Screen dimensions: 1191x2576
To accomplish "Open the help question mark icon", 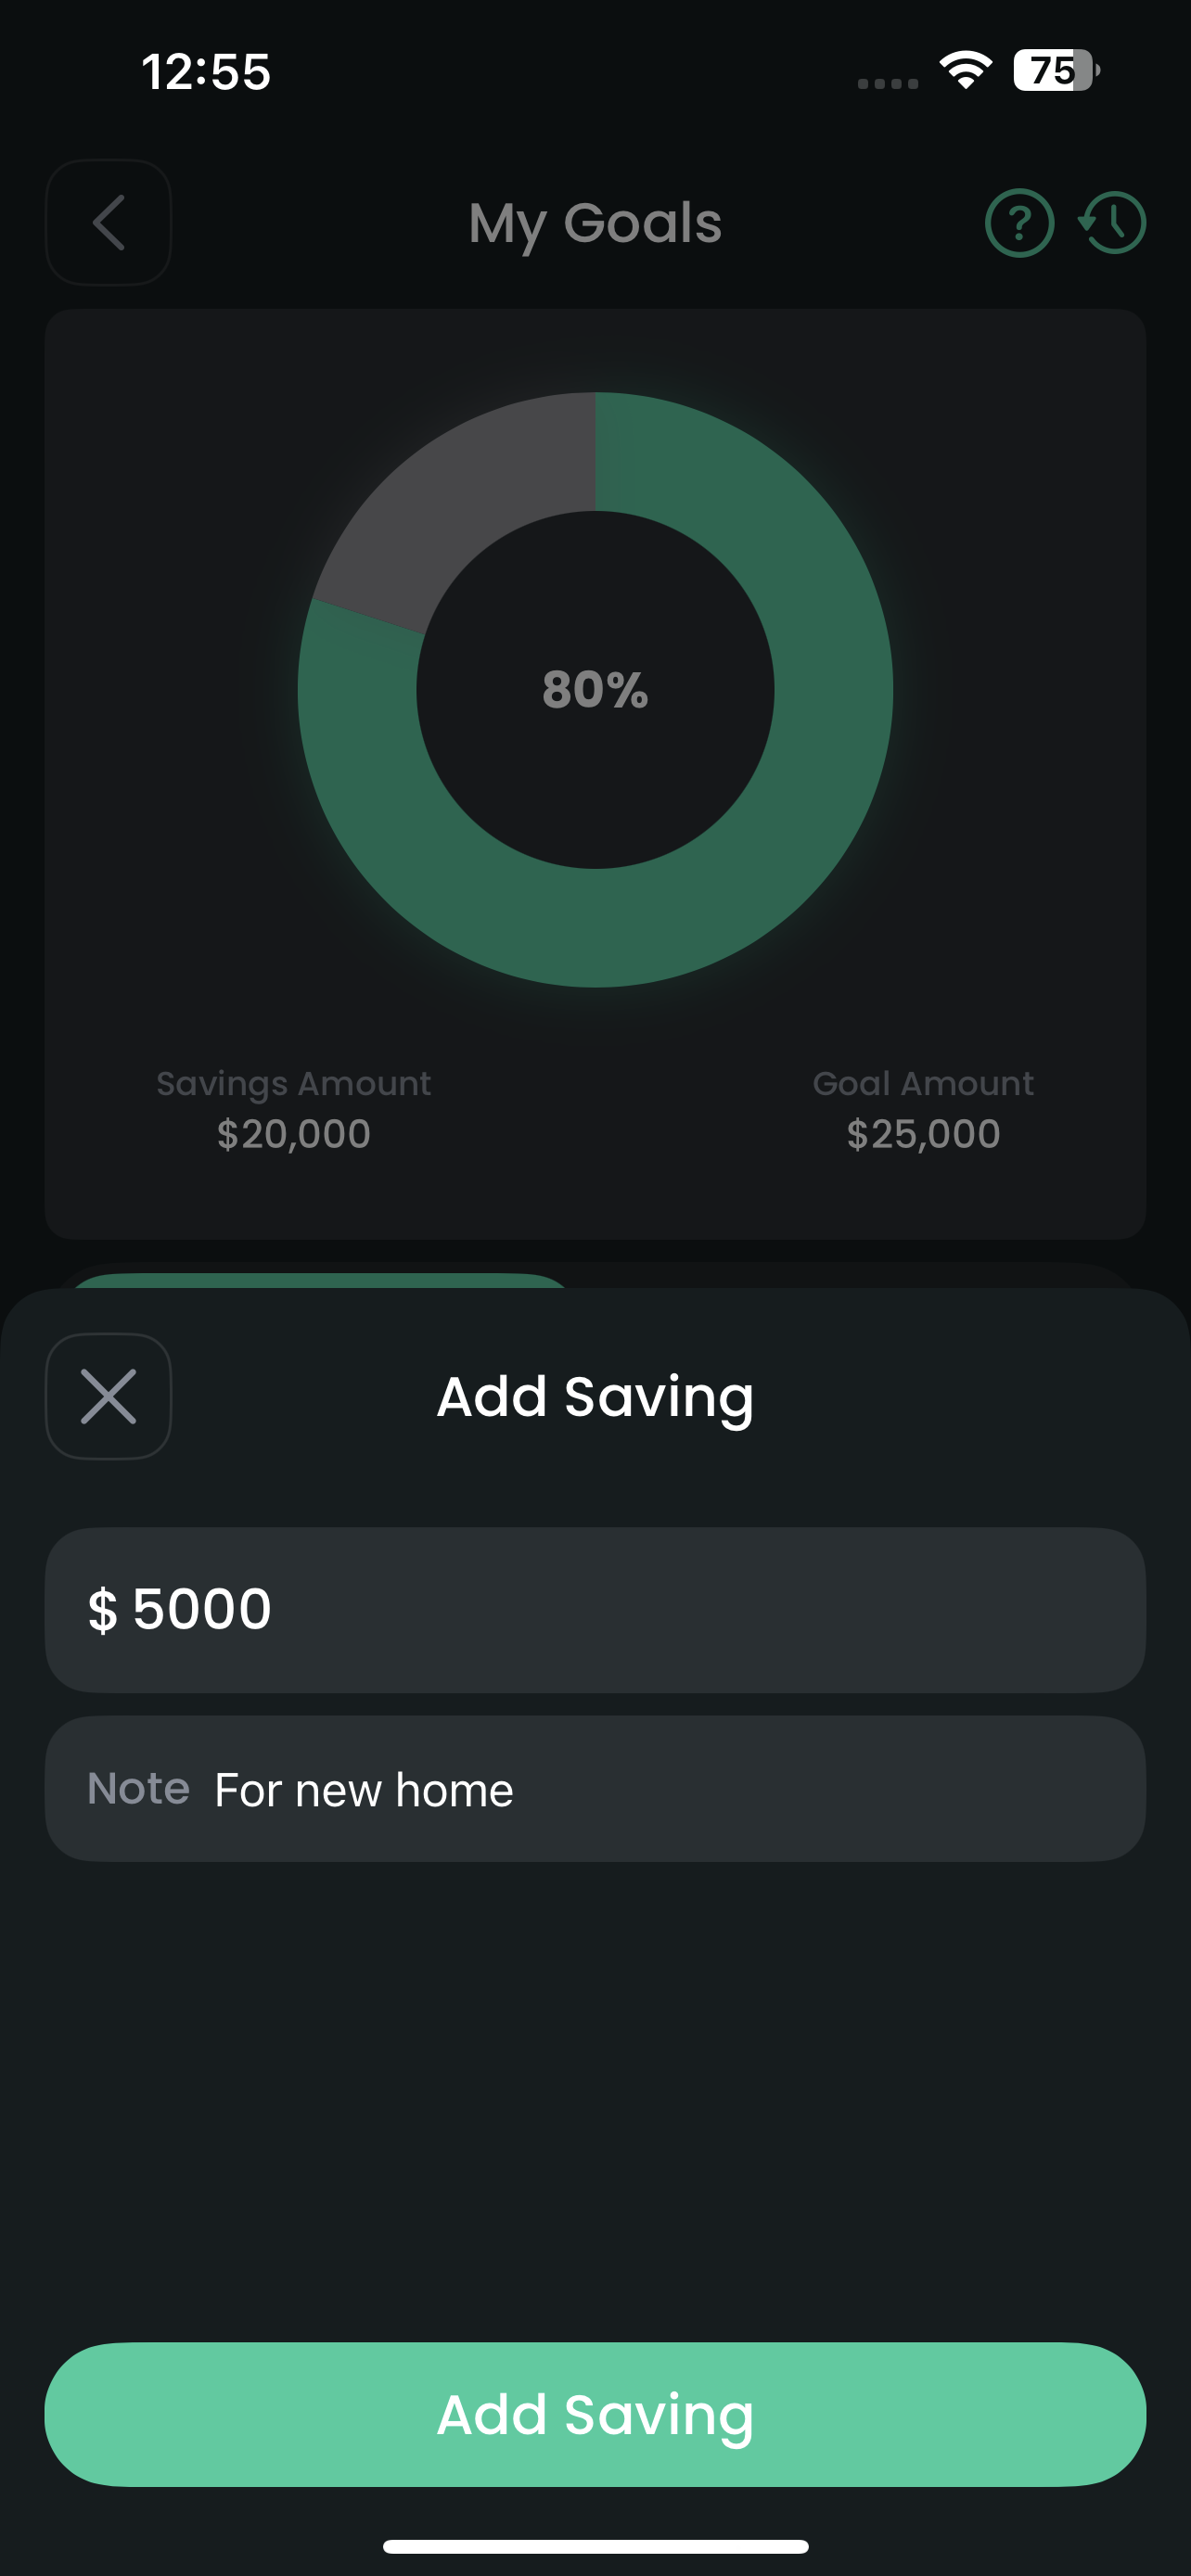I will [x=1019, y=222].
